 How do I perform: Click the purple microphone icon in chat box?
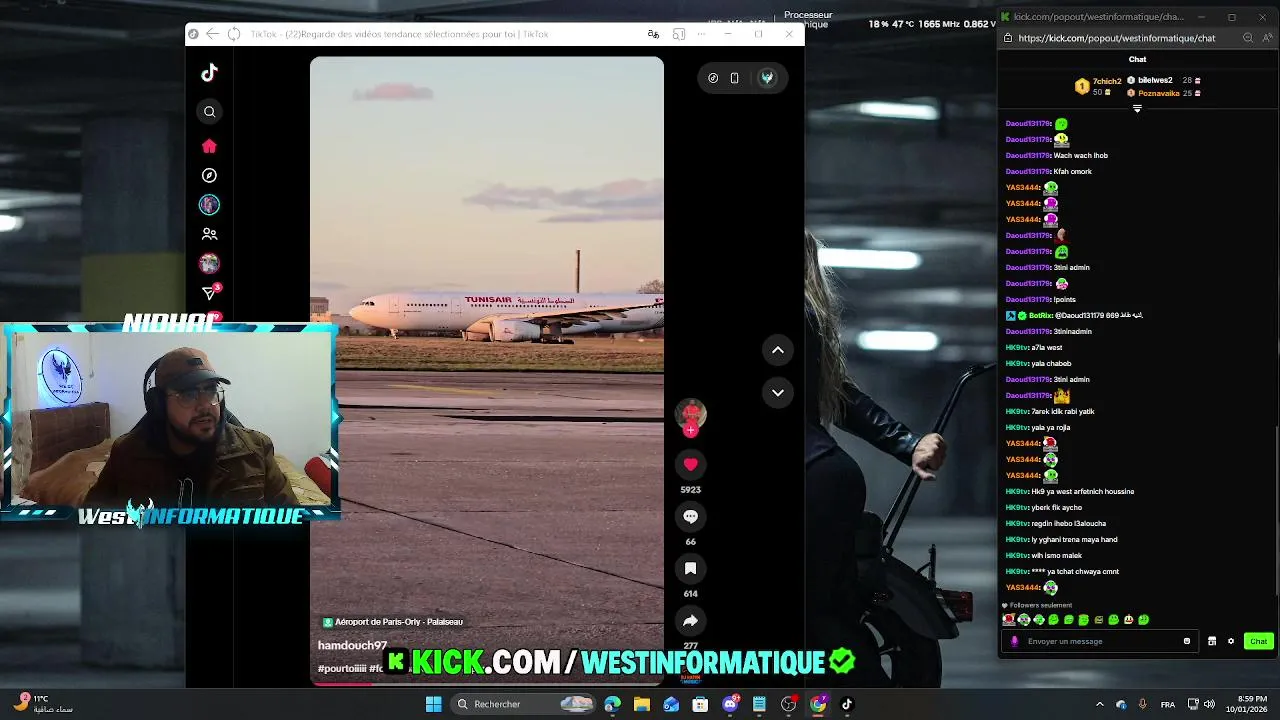tap(1014, 641)
